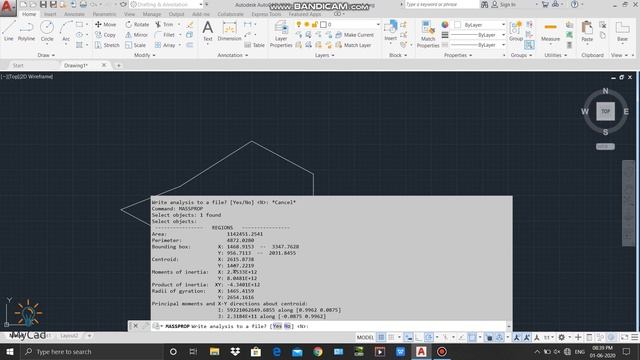The width and height of the screenshot is (640, 360).
Task: Click the Stretch tool
Action: click(x=107, y=45)
